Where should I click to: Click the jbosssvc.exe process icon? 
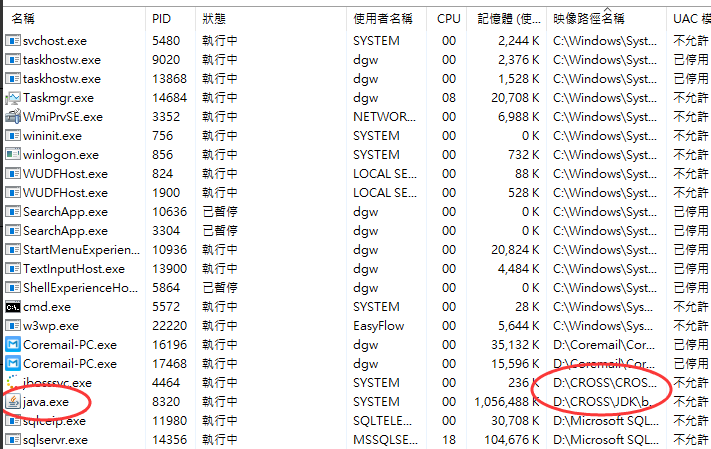(13, 383)
